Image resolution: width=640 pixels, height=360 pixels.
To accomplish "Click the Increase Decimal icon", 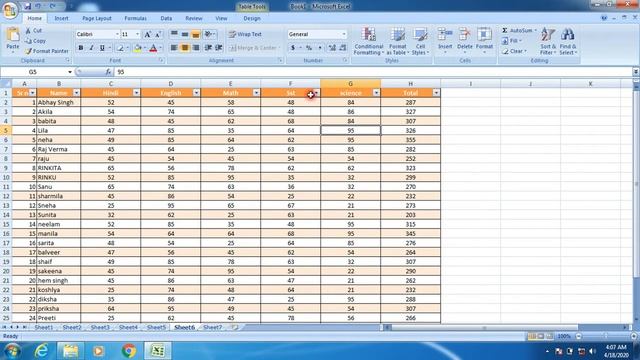I will 332,48.
